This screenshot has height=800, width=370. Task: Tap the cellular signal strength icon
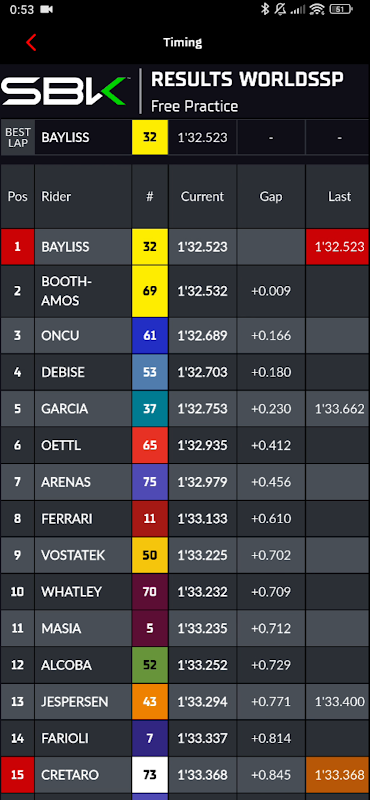[x=297, y=10]
